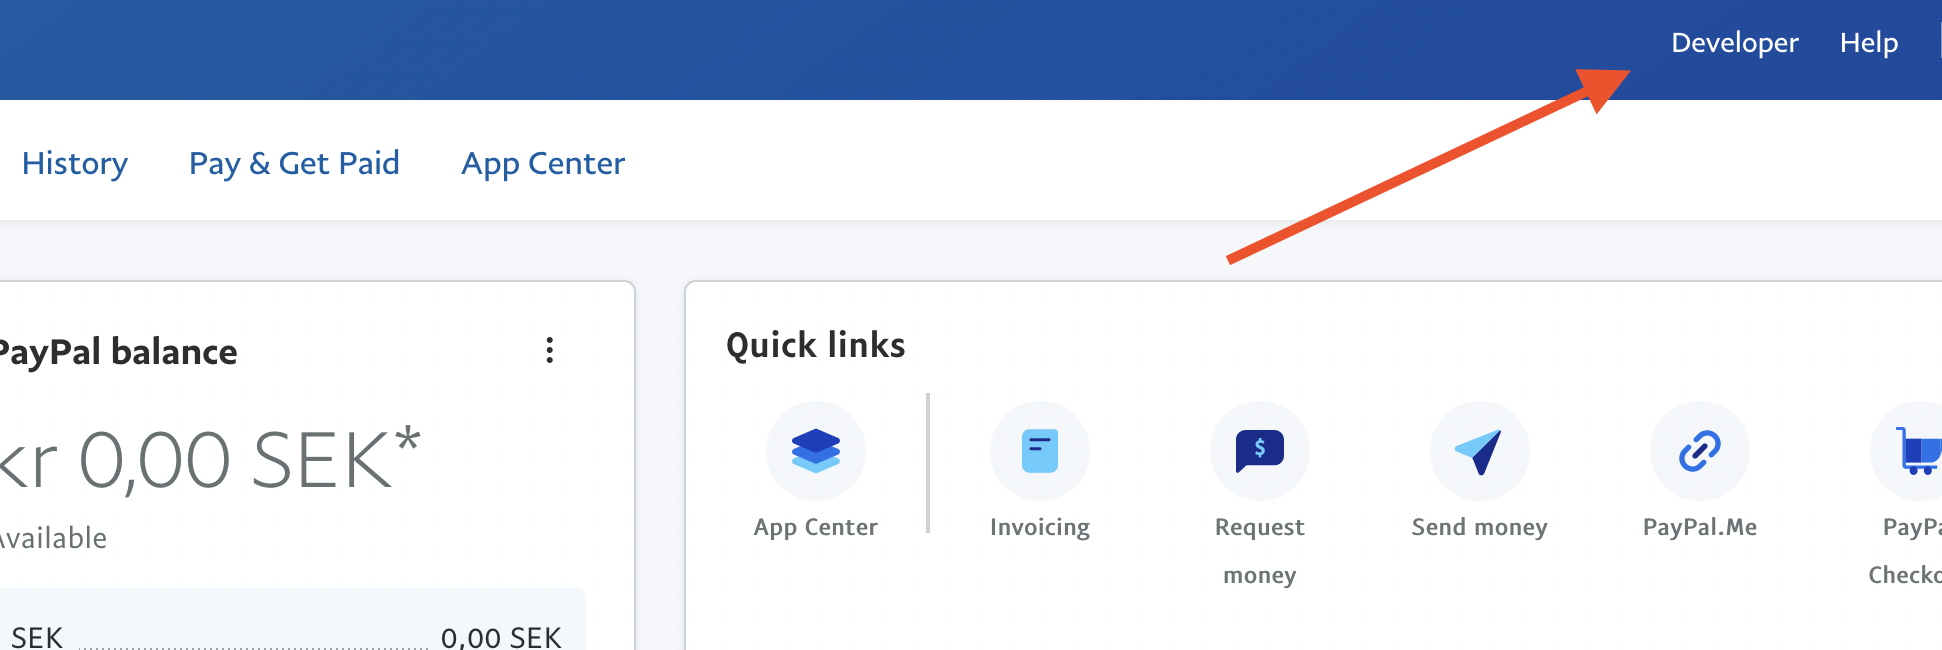
Task: Click the Quick links heading
Action: tap(815, 345)
